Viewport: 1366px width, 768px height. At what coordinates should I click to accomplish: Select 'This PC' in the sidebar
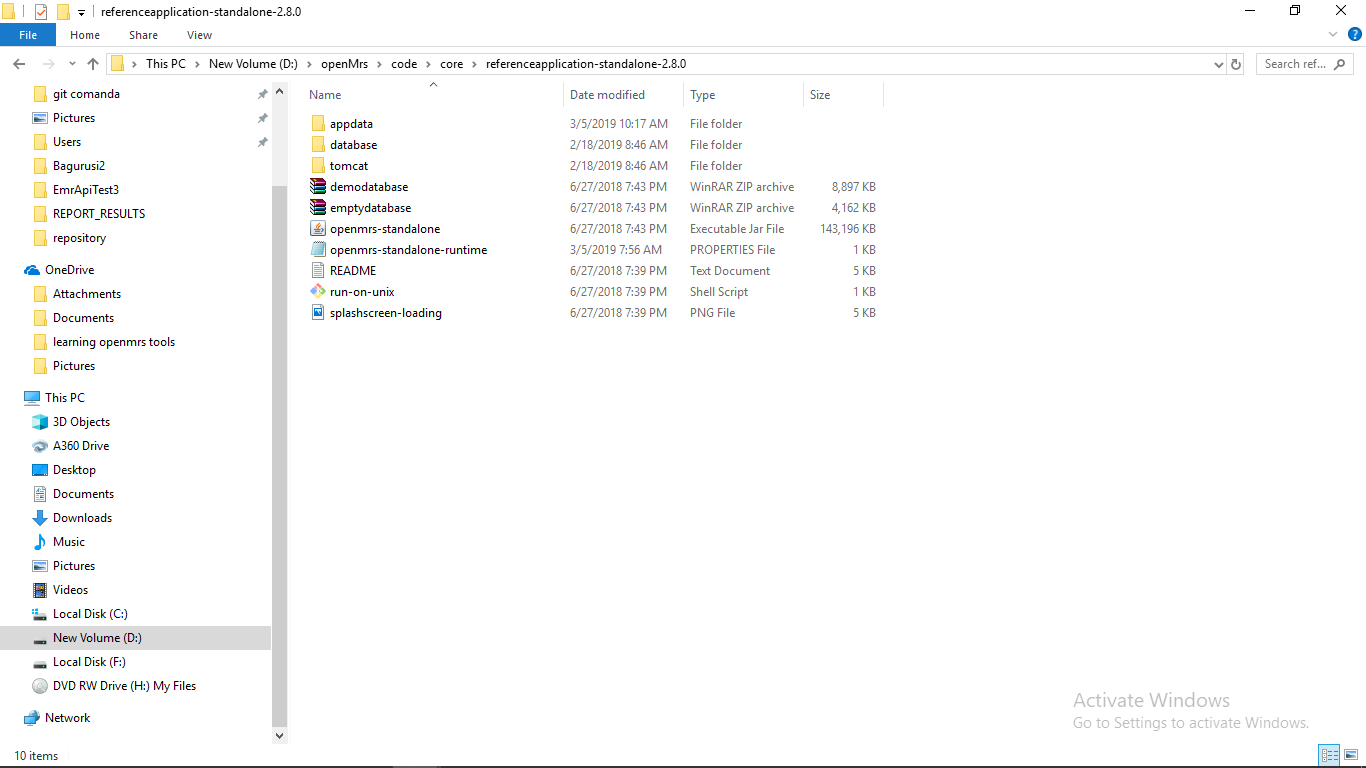pos(64,398)
